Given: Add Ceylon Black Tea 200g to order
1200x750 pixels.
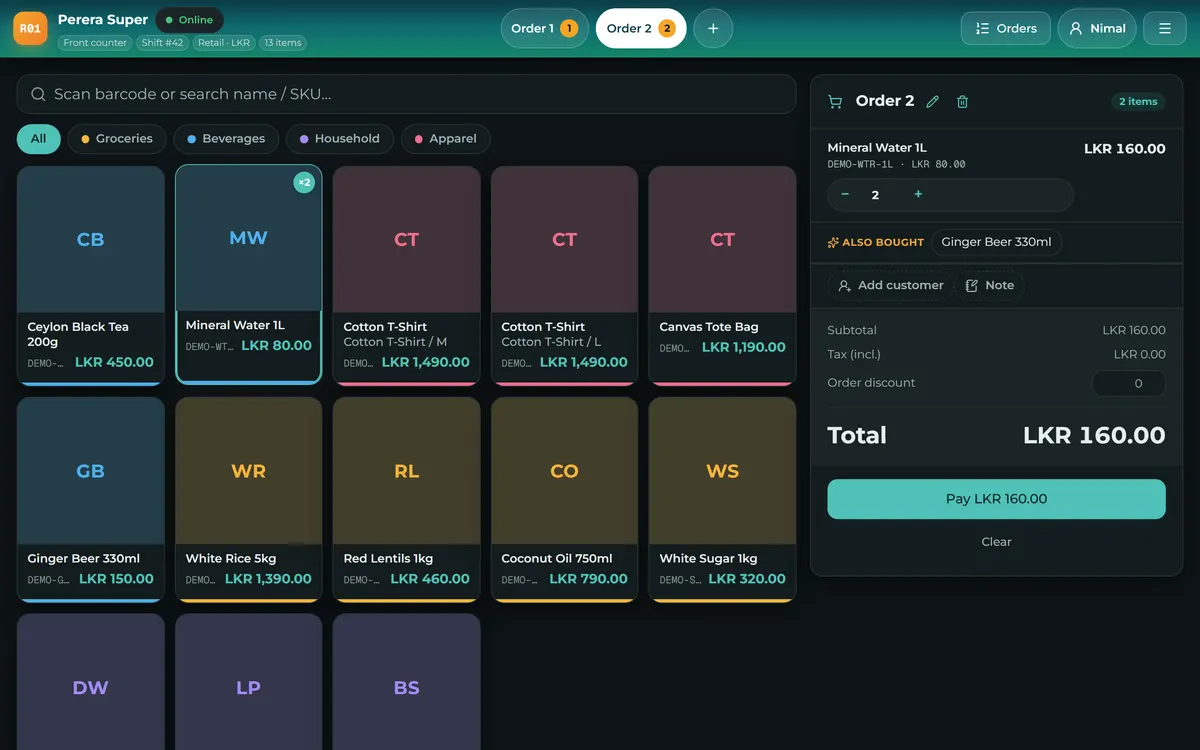Looking at the screenshot, I should 91,275.
